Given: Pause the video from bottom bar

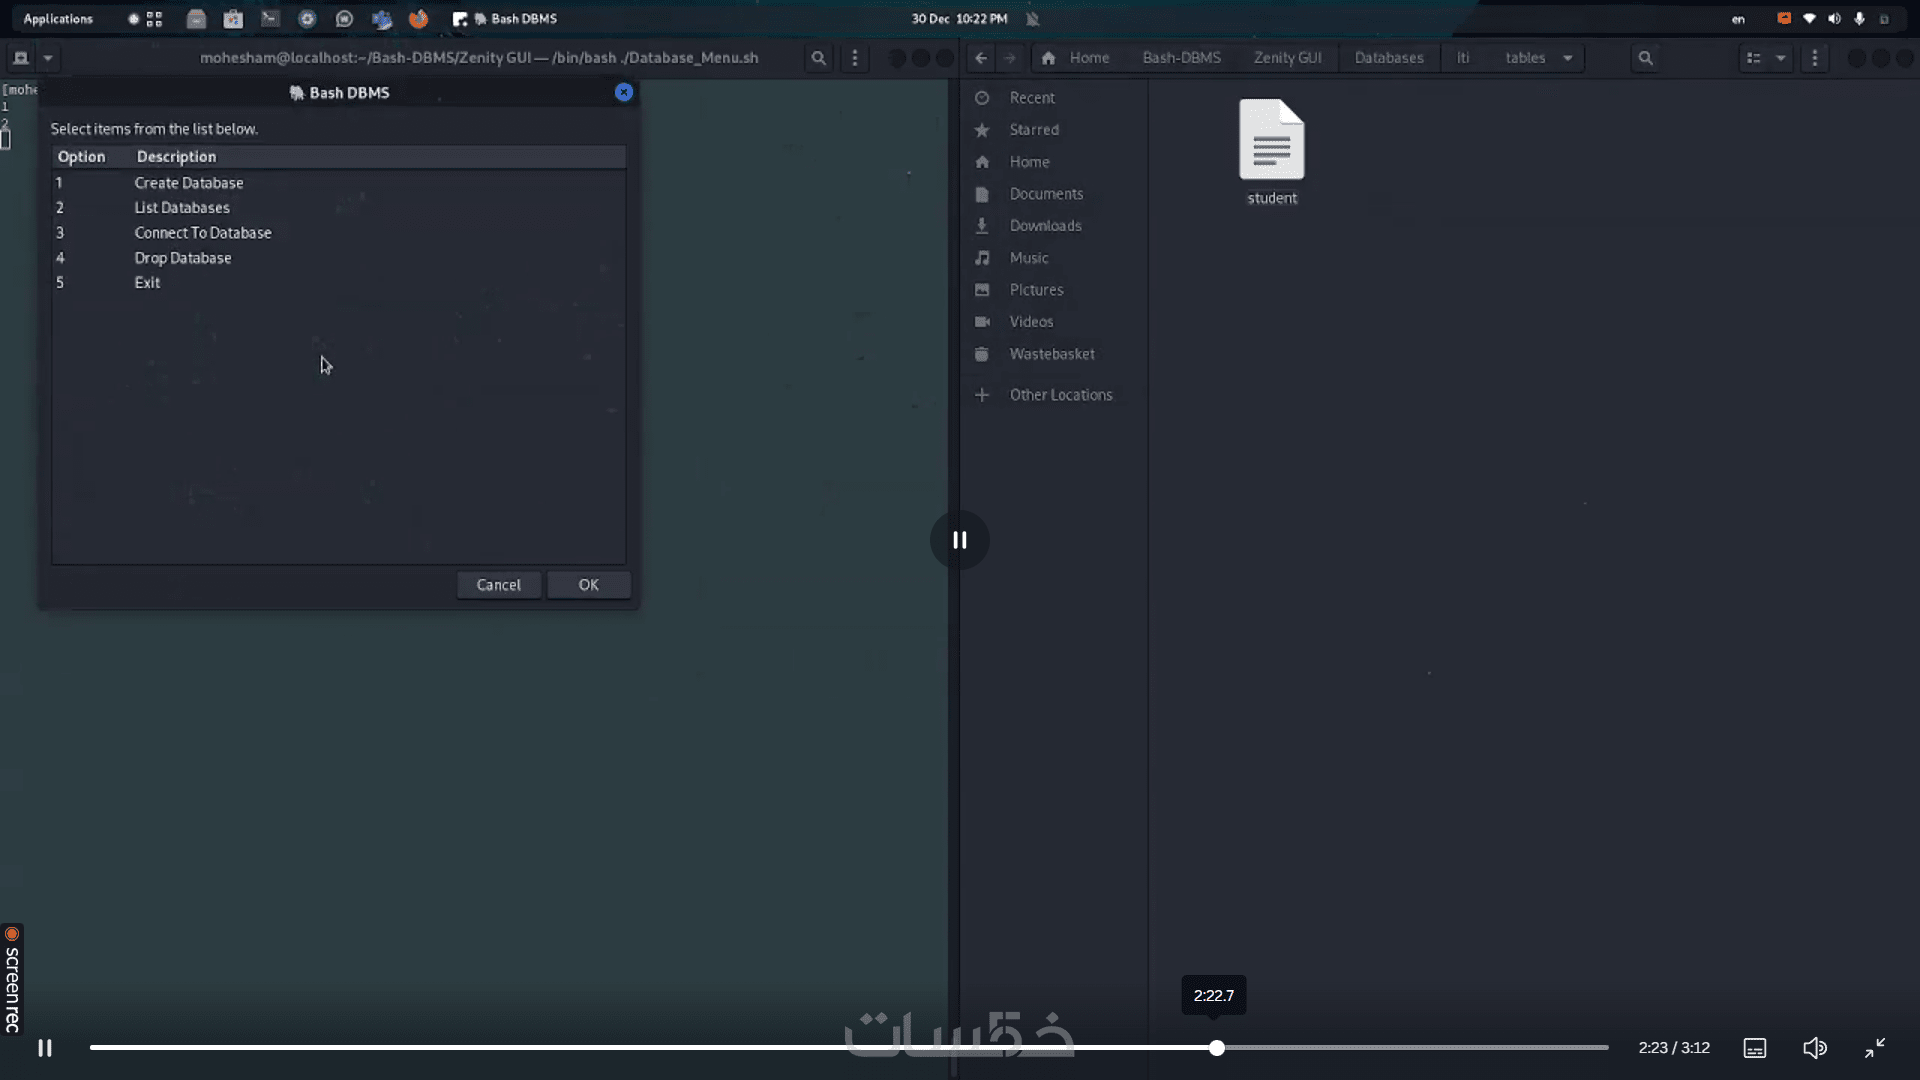Looking at the screenshot, I should [45, 1048].
